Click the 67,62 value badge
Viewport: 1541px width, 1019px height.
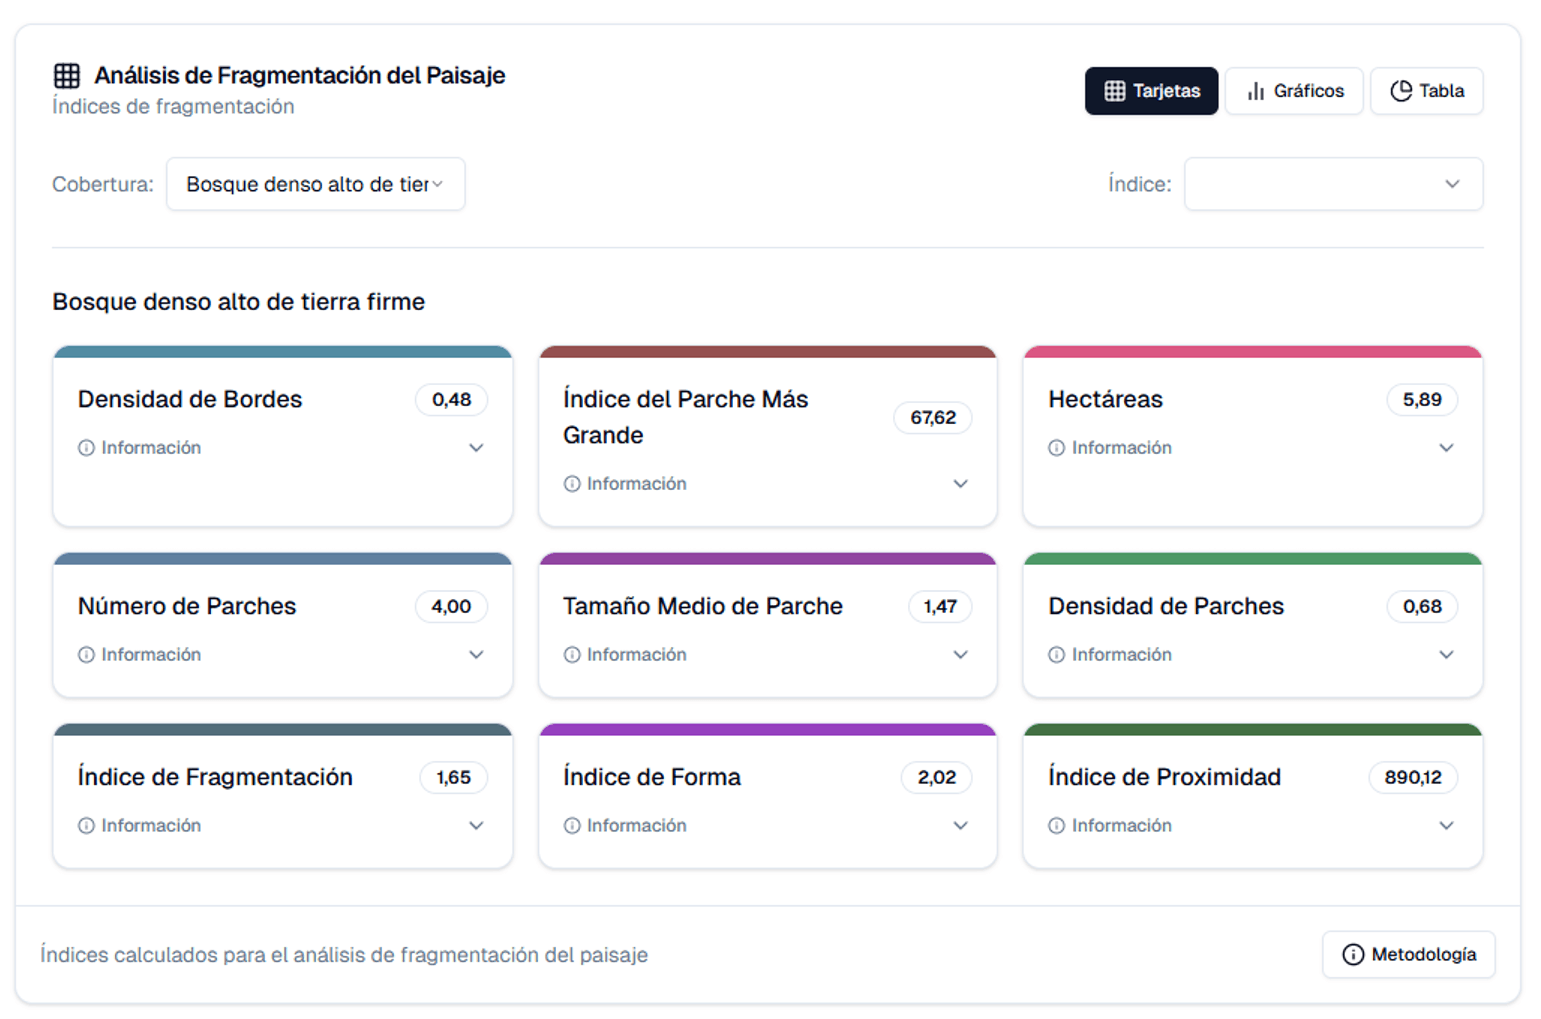pyautogui.click(x=933, y=418)
